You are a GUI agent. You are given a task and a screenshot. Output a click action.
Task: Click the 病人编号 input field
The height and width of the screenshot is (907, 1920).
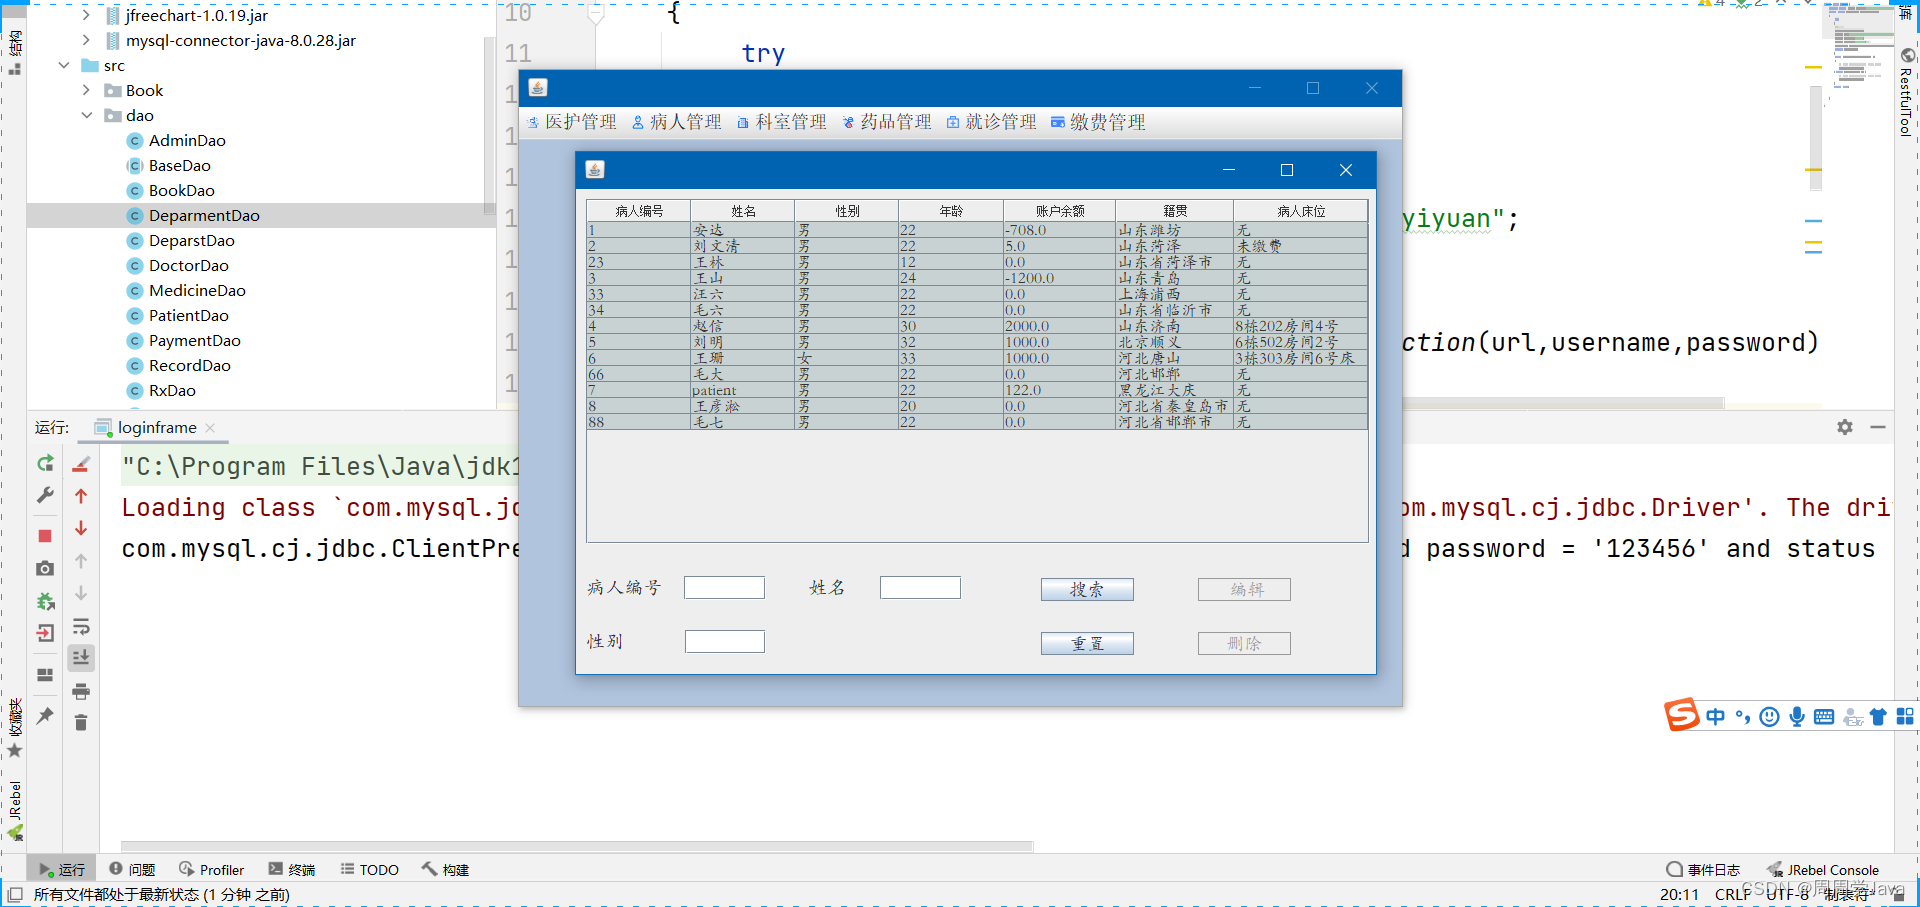(x=724, y=587)
